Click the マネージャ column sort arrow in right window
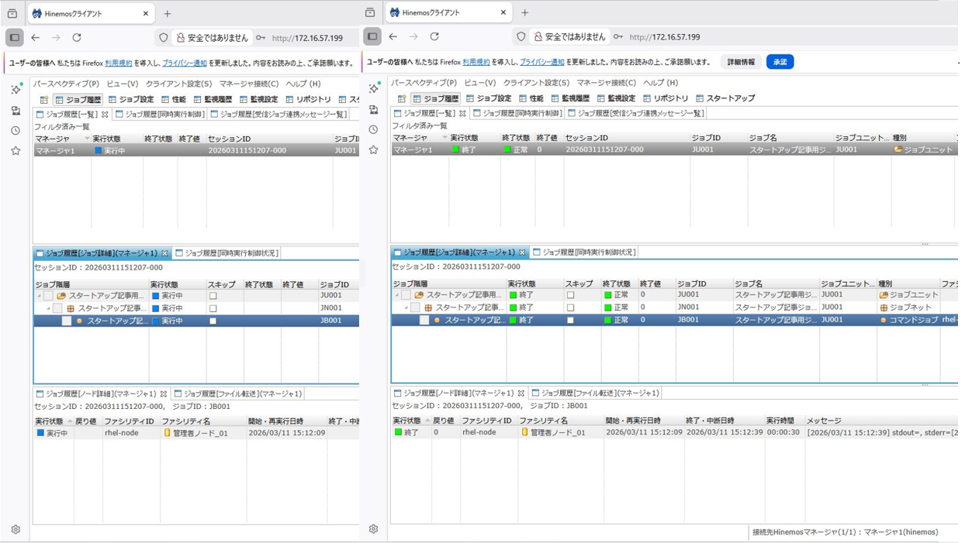This screenshot has height=543, width=961. click(445, 138)
